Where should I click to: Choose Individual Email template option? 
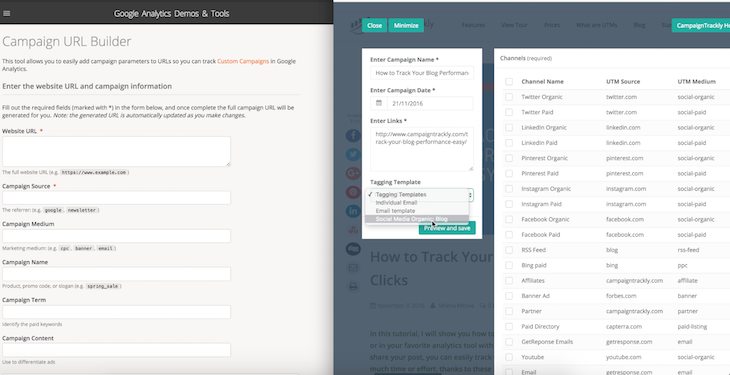tap(416, 203)
